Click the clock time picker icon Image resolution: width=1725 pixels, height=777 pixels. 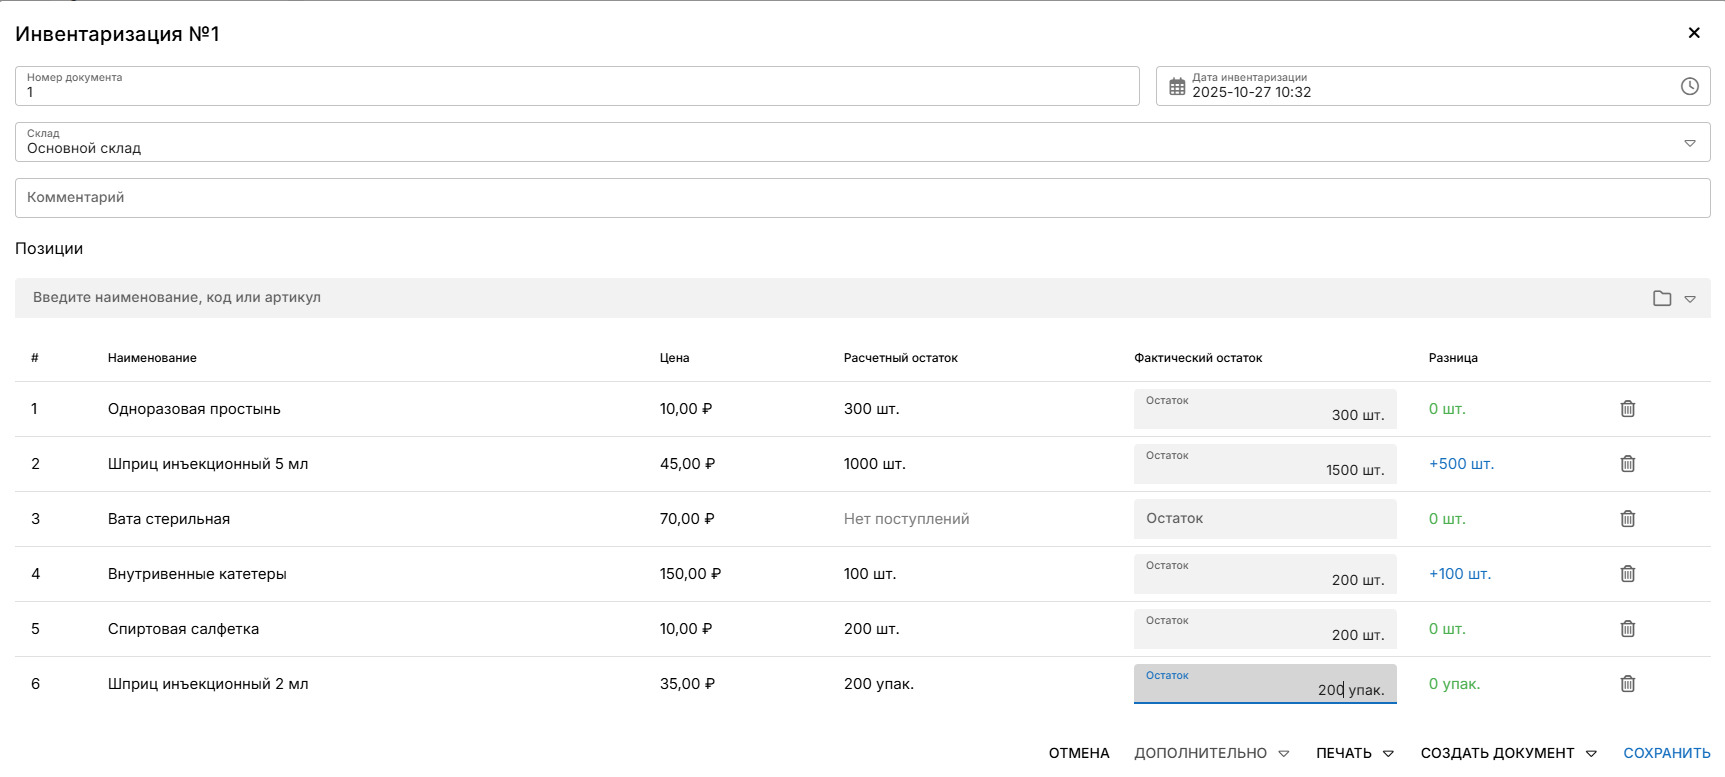[x=1689, y=87]
